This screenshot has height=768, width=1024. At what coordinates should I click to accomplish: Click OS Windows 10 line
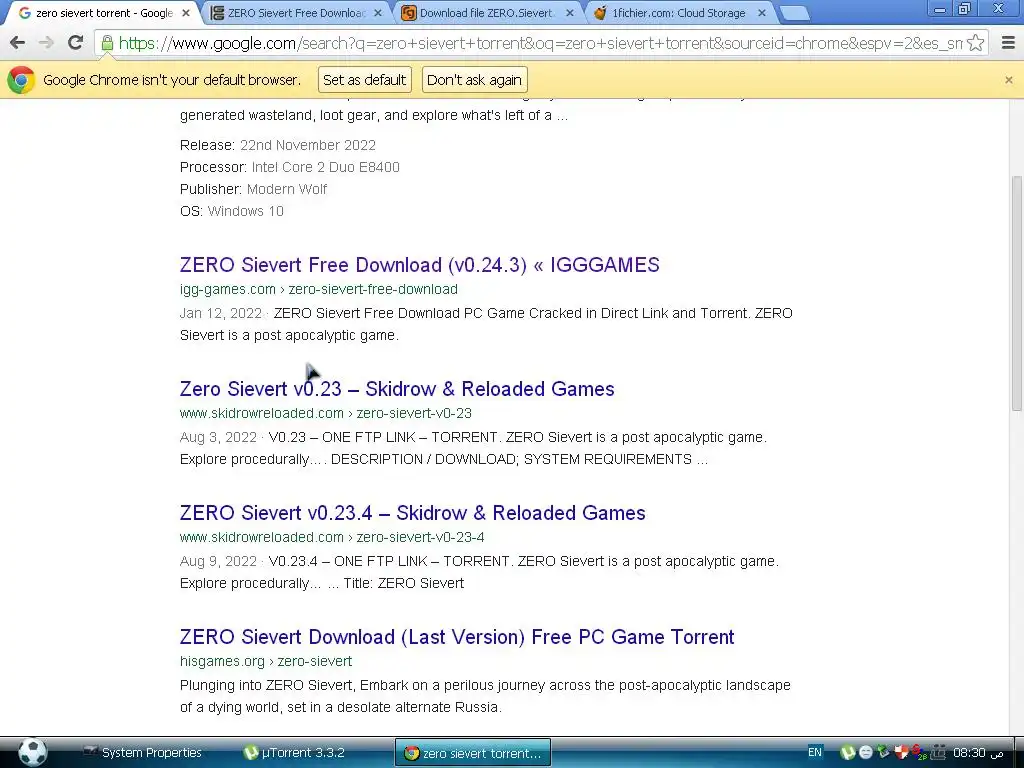[x=231, y=212]
